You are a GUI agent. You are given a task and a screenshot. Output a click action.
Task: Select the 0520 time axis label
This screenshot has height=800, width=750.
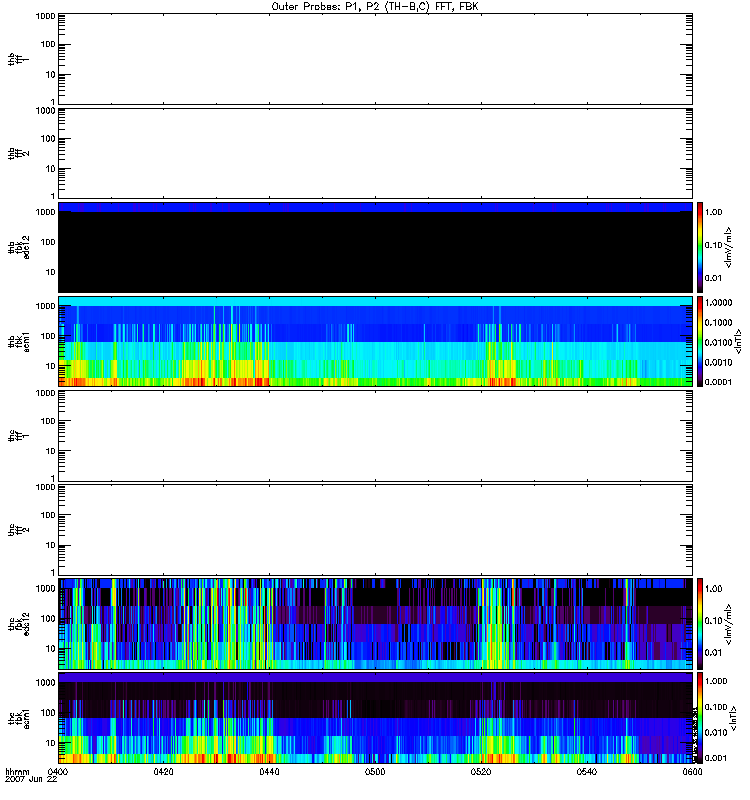[x=481, y=771]
